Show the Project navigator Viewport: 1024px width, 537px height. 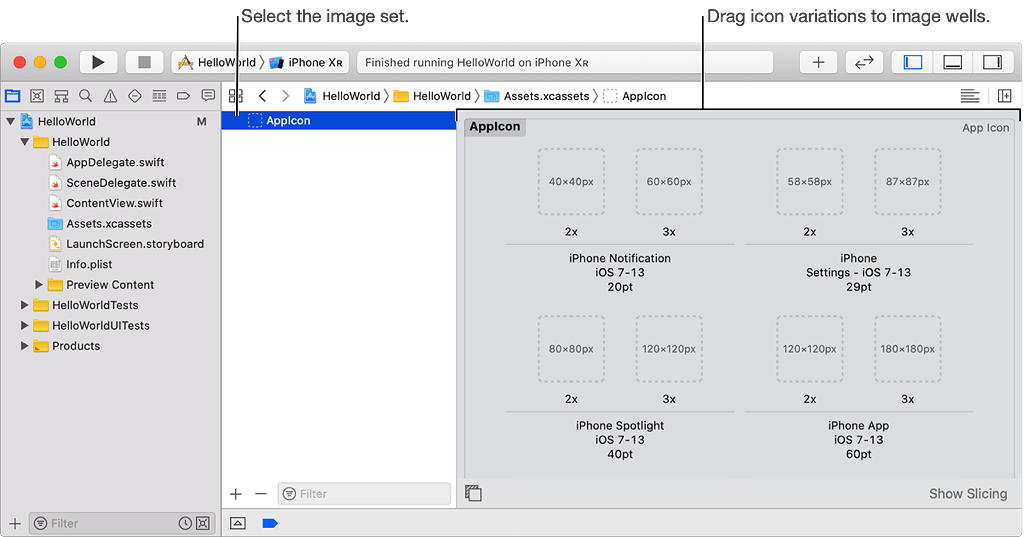[12, 96]
